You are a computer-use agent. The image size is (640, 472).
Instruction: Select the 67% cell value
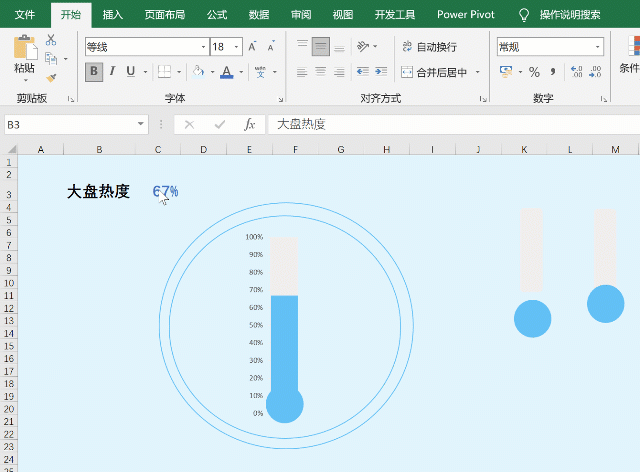coord(165,191)
